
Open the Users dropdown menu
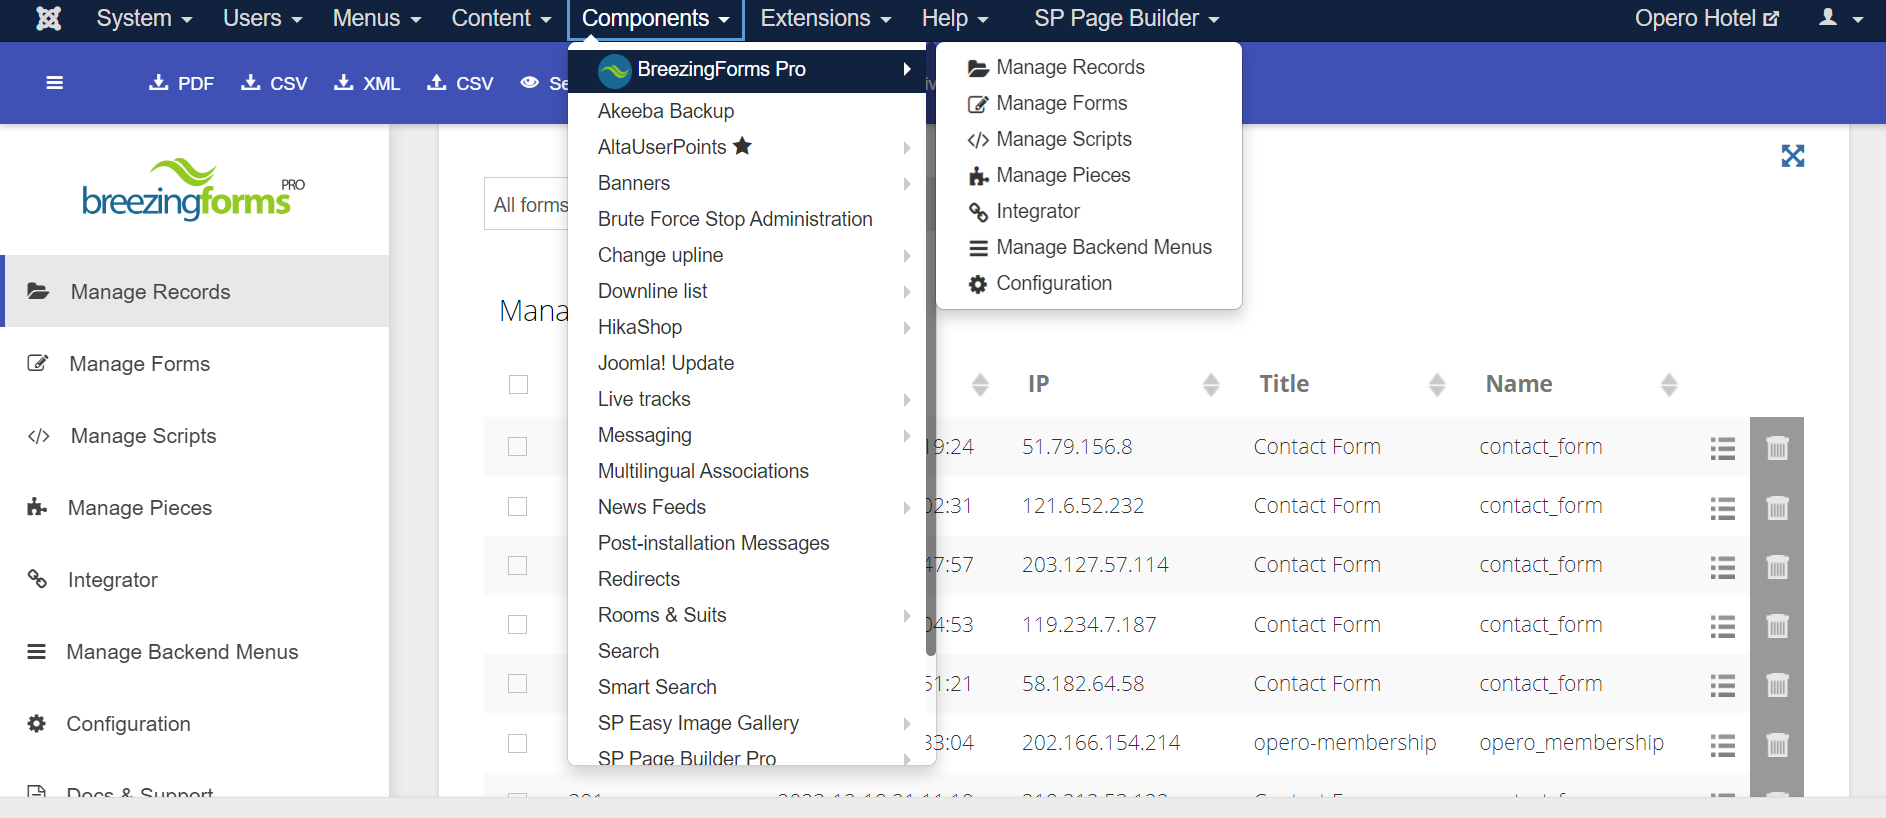pos(262,18)
